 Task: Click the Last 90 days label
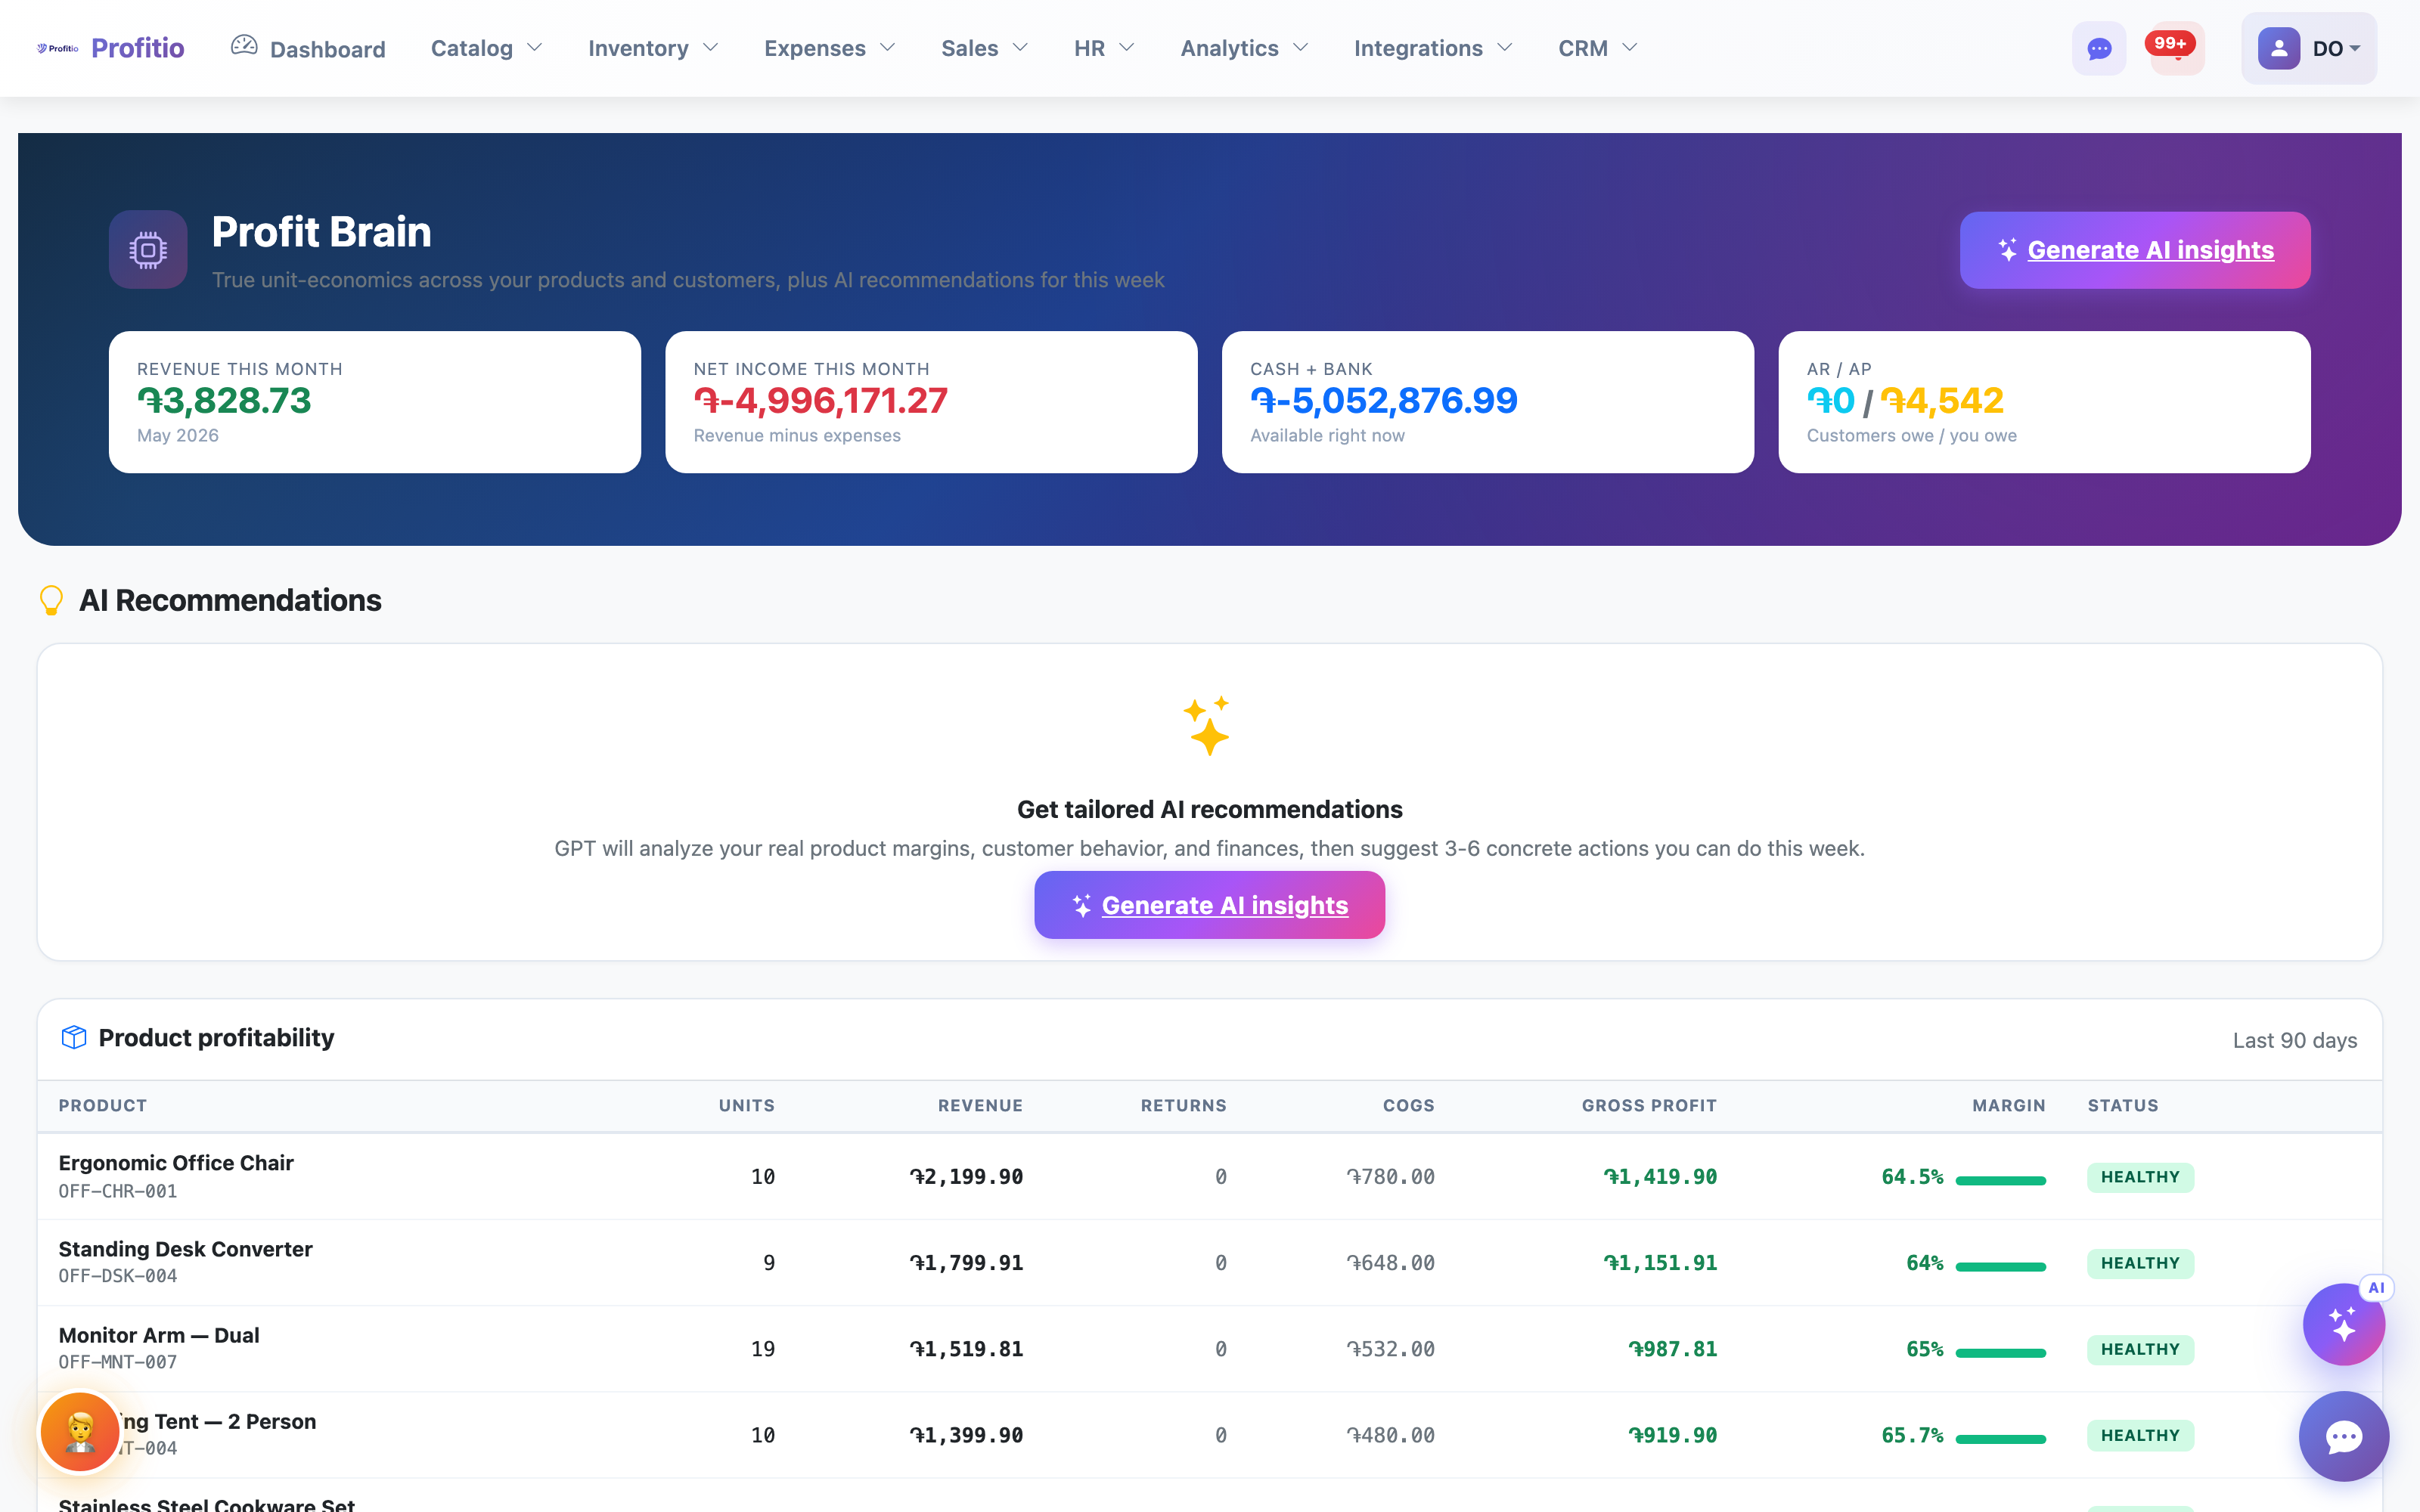[x=2294, y=1040]
